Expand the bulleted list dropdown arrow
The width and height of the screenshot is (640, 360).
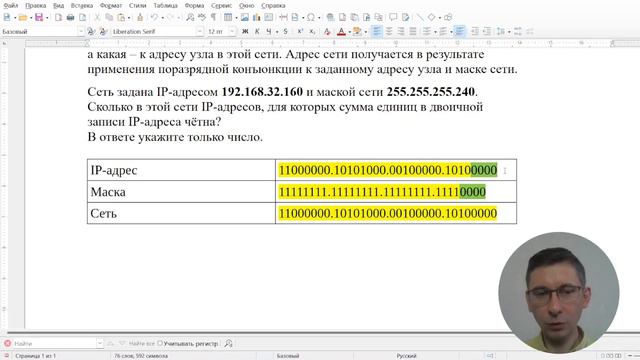tap(435, 32)
